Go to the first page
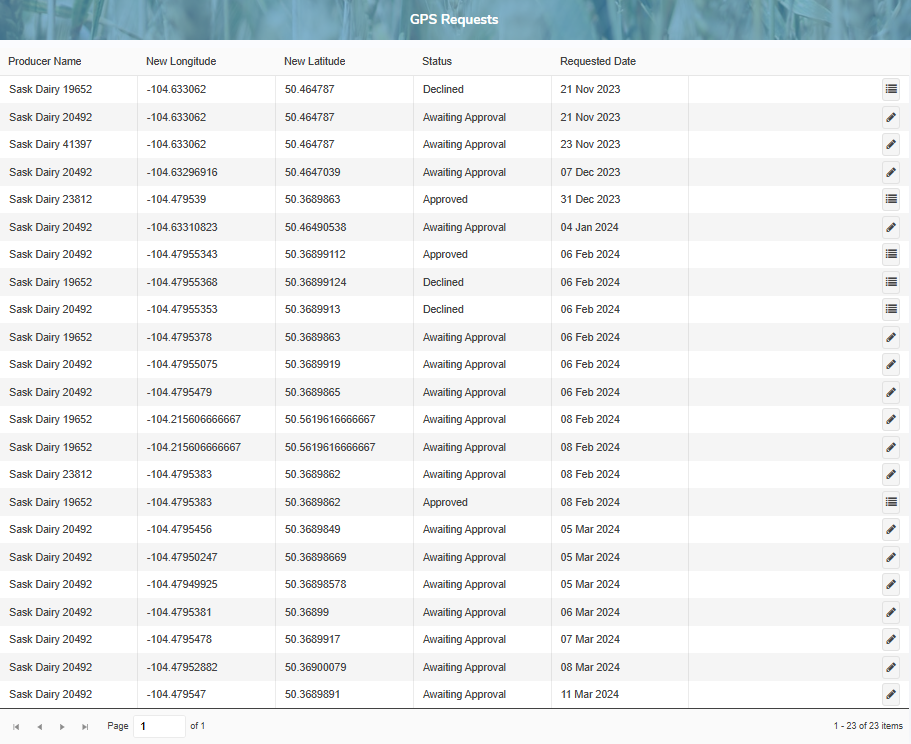The image size is (911, 744). [16, 726]
